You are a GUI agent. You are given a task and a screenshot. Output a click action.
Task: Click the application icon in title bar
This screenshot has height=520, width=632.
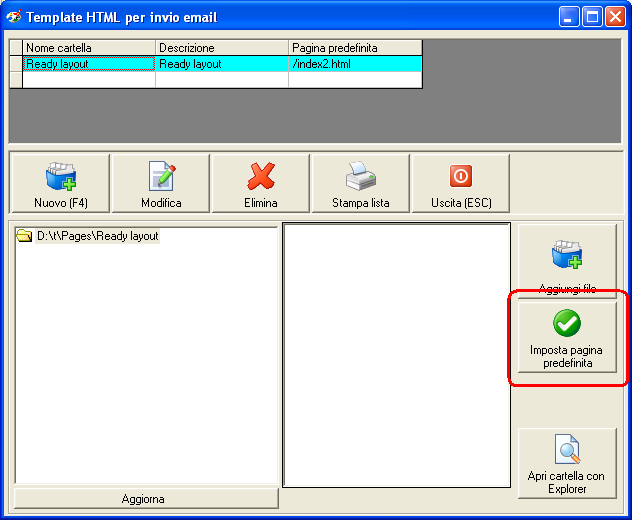click(13, 17)
